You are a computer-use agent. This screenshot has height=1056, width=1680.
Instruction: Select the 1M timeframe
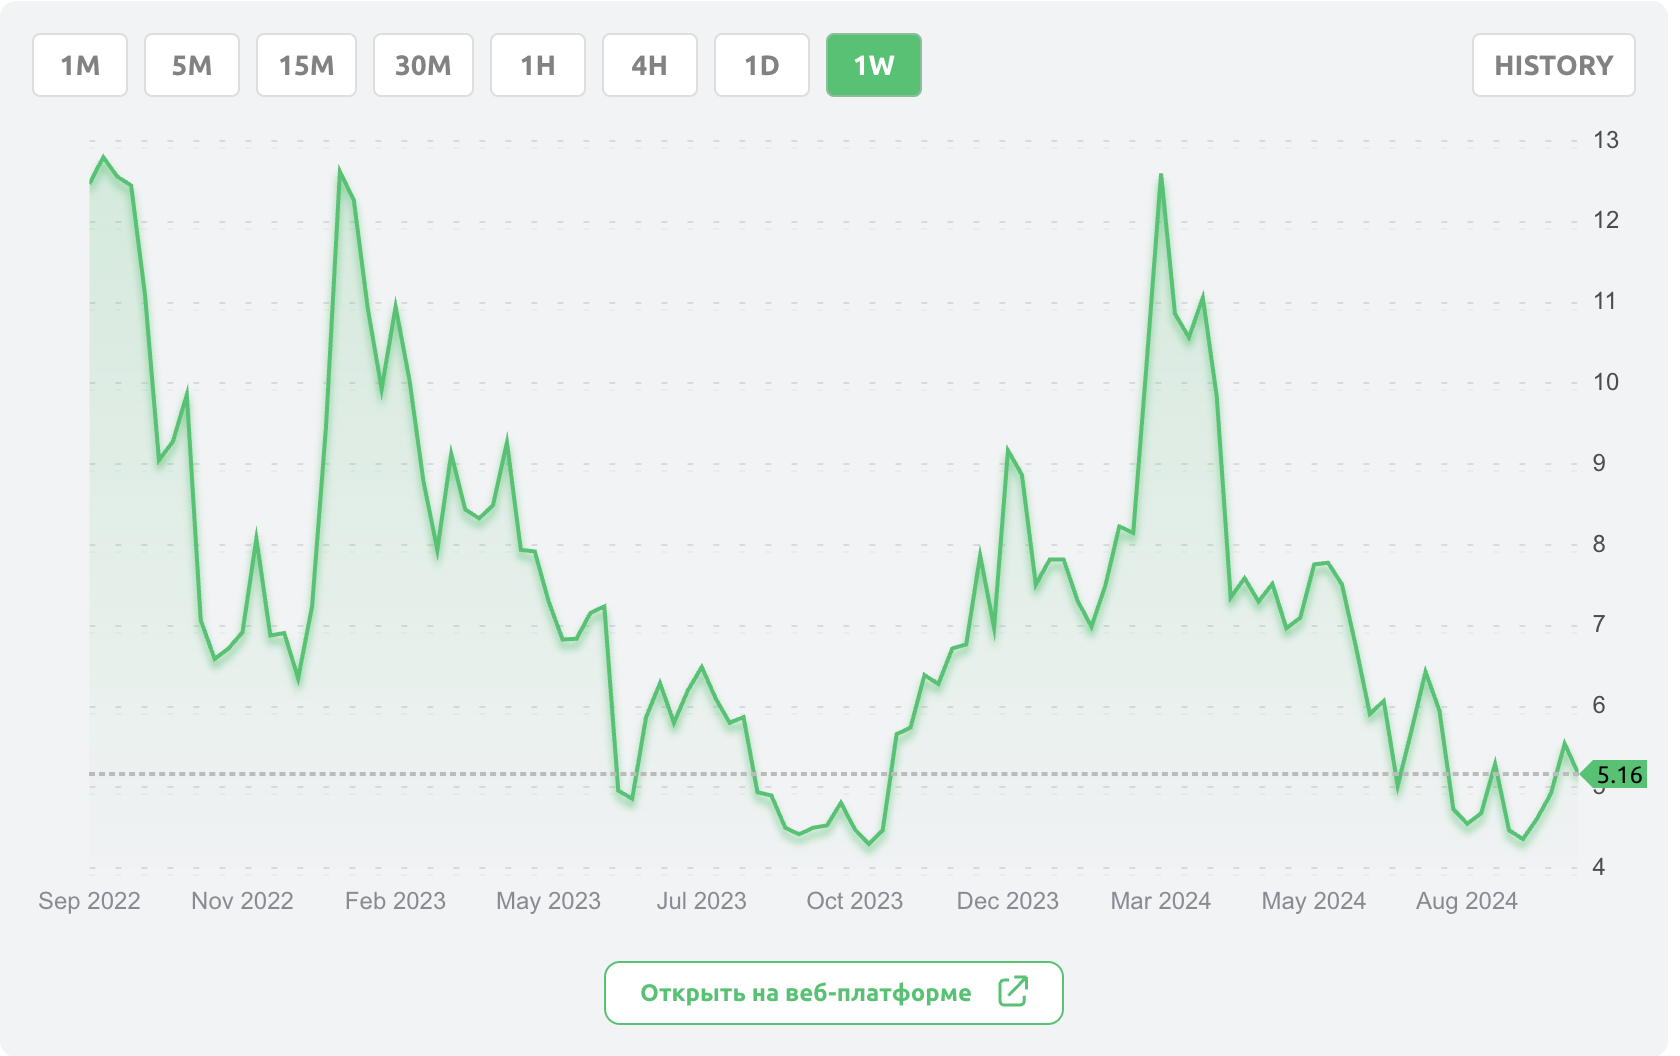(80, 66)
